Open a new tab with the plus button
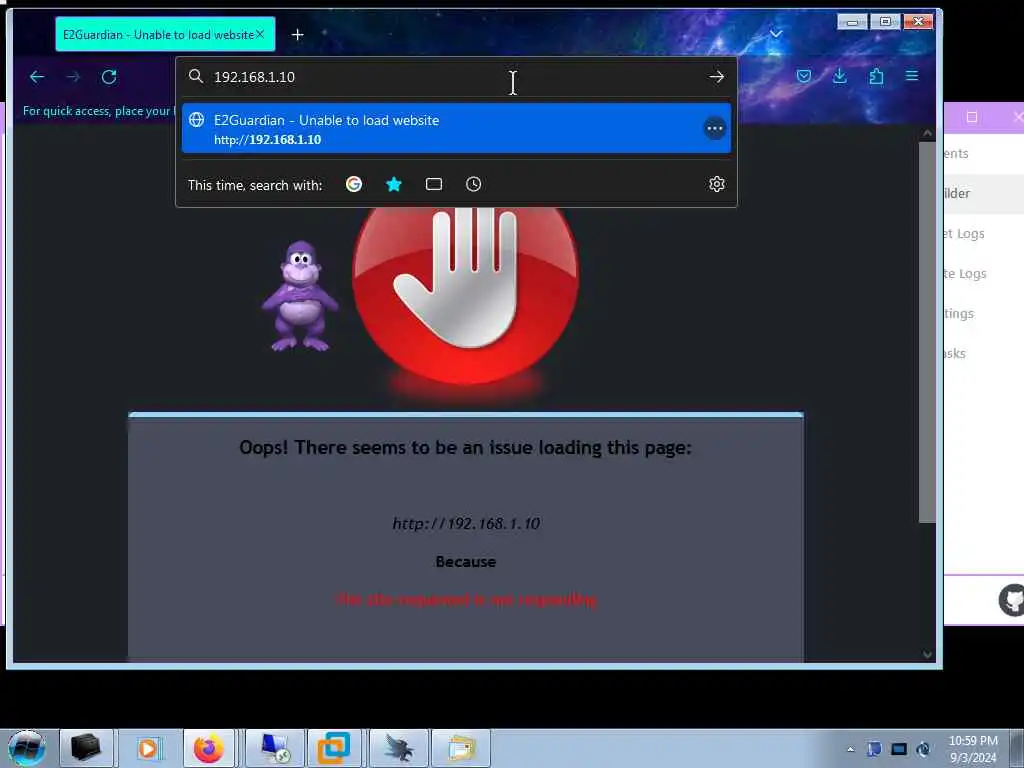Screen dimensions: 1024x768 (298, 35)
